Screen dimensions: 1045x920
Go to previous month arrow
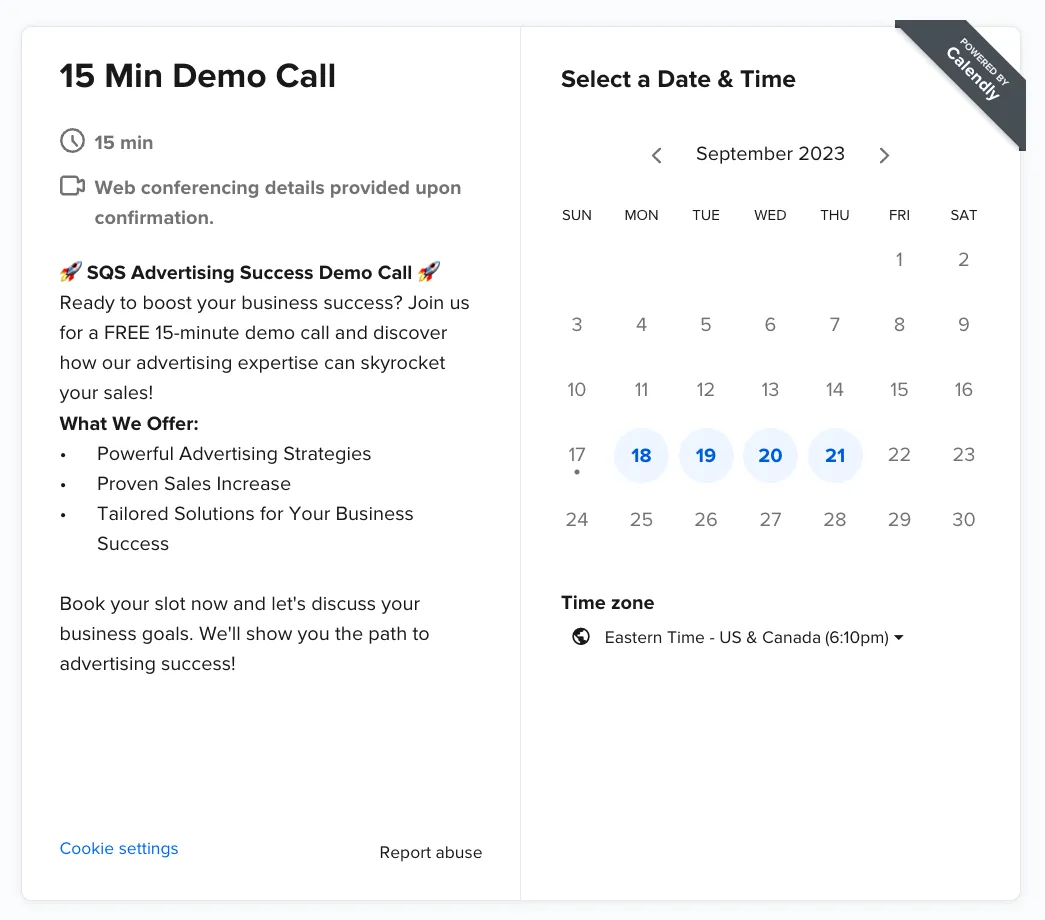(656, 155)
